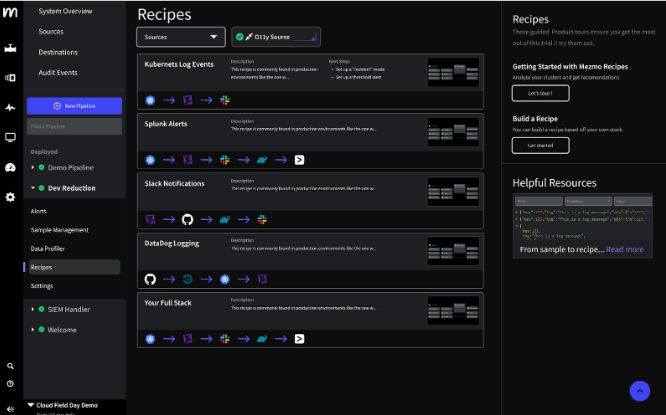The image size is (666, 415).
Task: Open the SIEM Handler pipeline entry
Action: point(68,309)
